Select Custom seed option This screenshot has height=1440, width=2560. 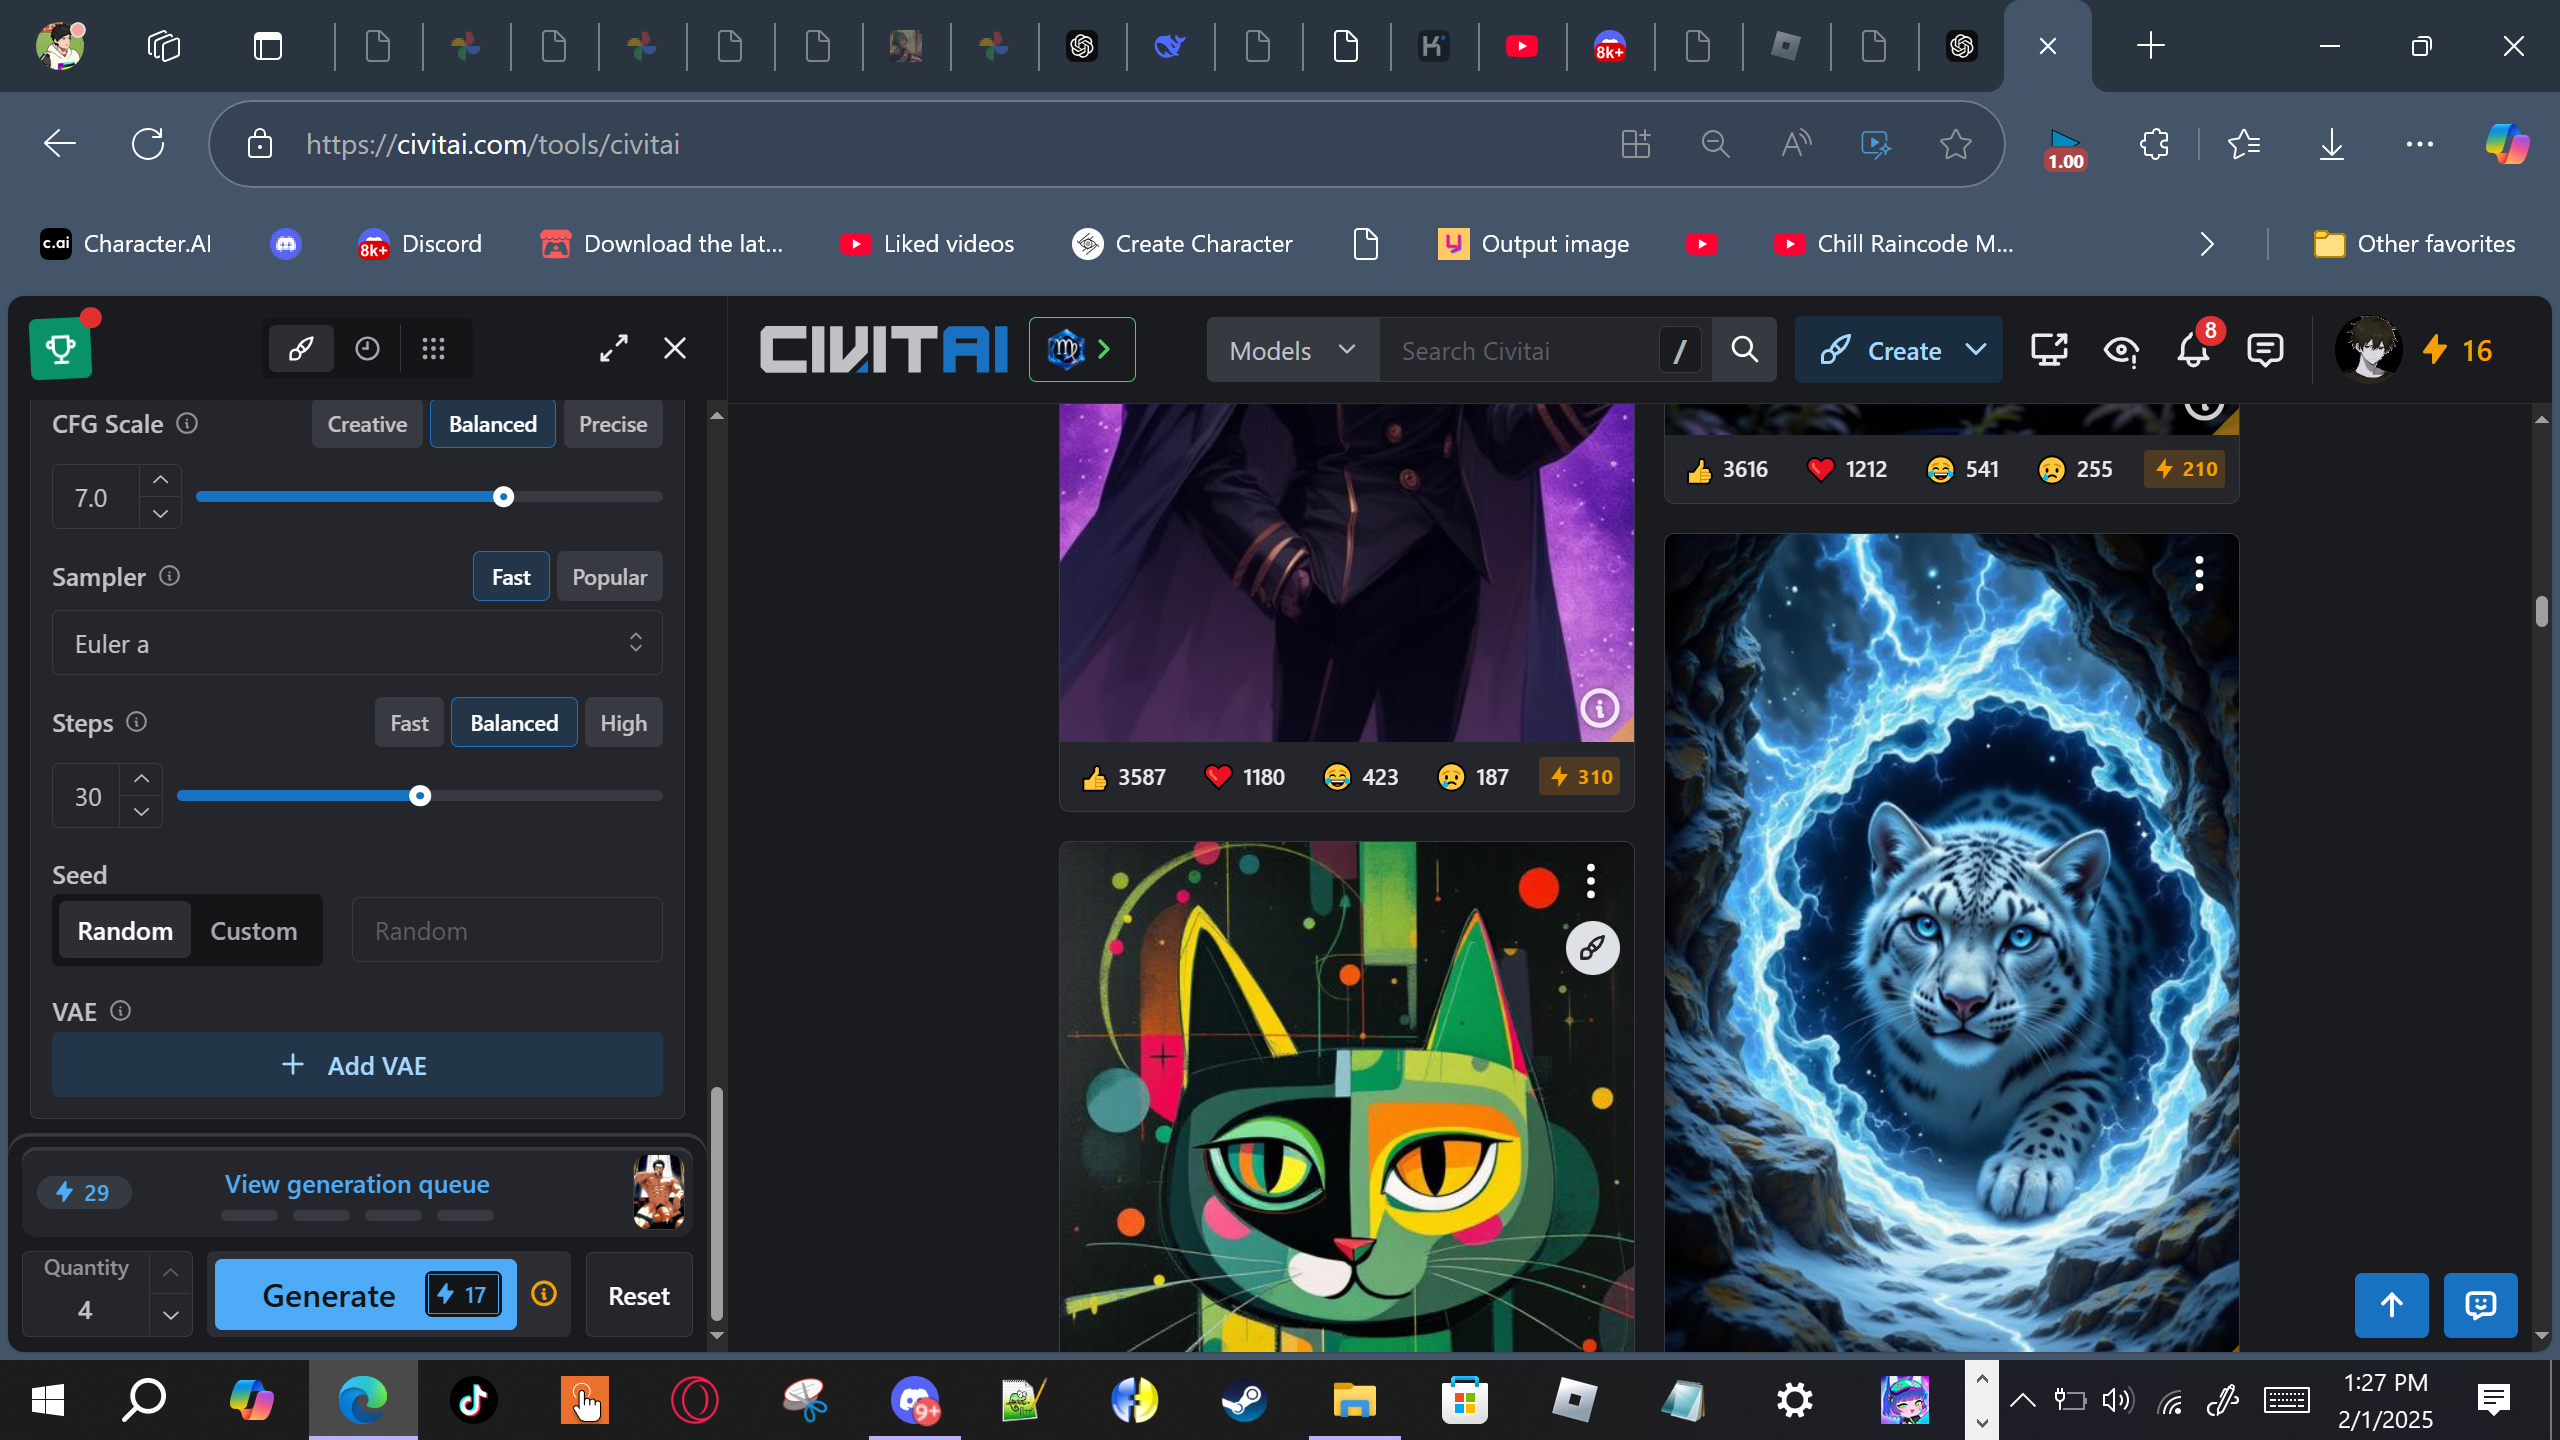point(253,931)
